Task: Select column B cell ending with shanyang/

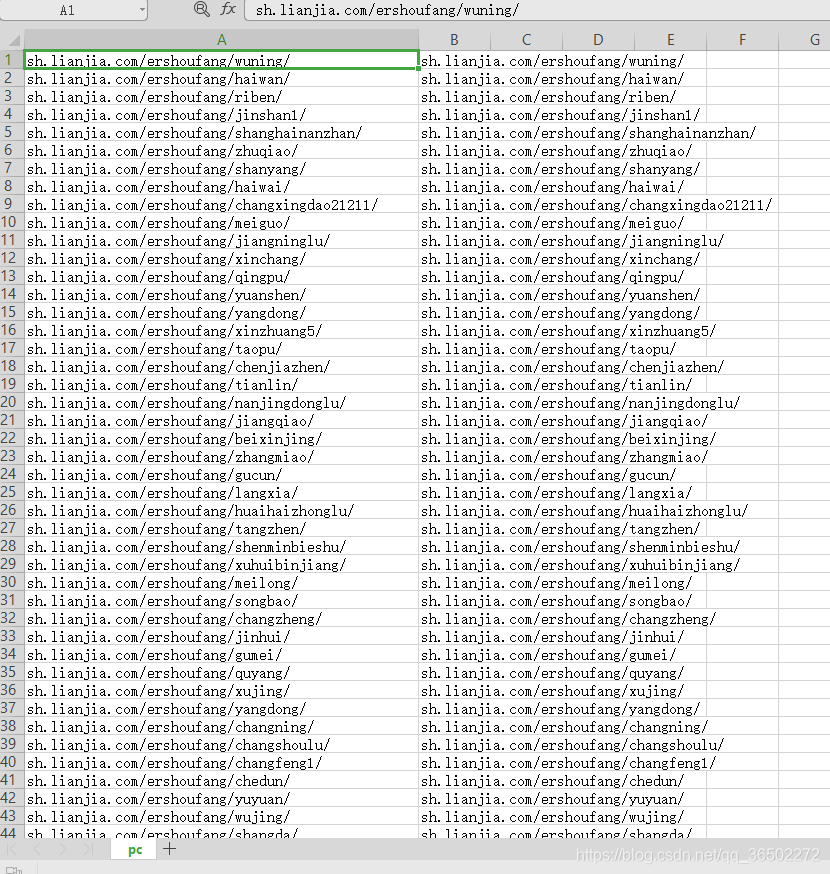Action: 454,168
